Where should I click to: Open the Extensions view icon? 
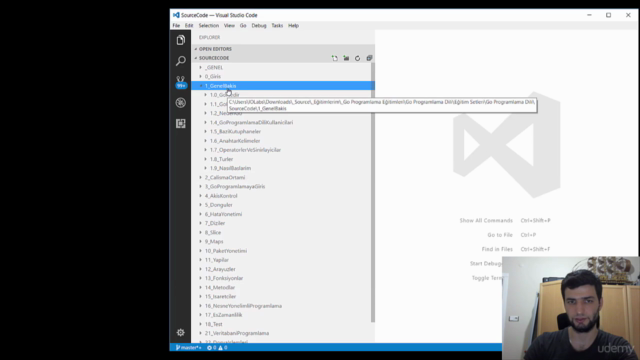click(180, 123)
